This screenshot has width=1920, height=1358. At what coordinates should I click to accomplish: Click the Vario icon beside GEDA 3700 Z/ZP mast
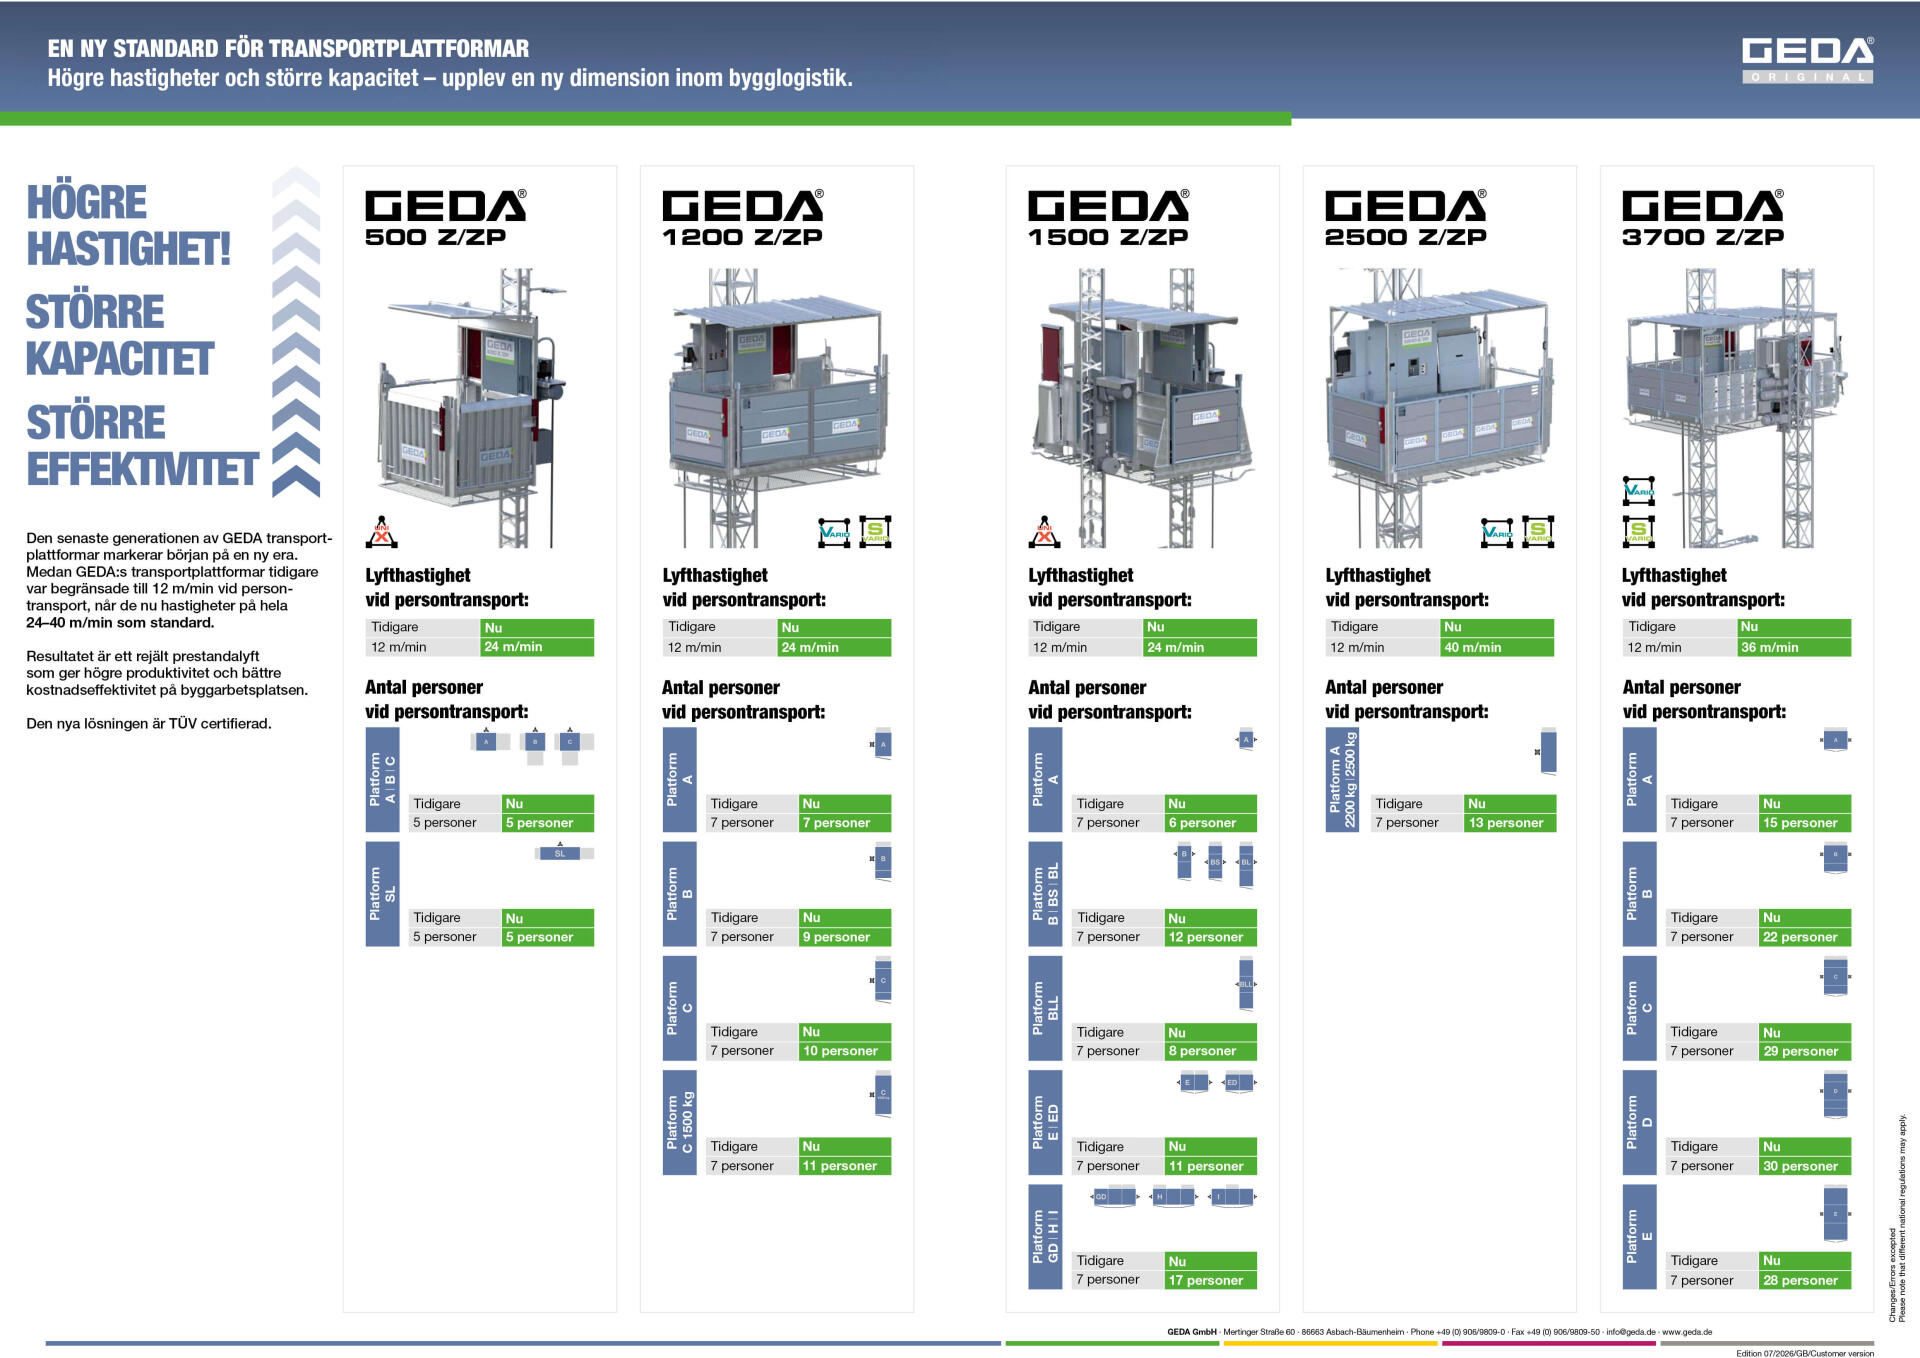click(x=1639, y=491)
